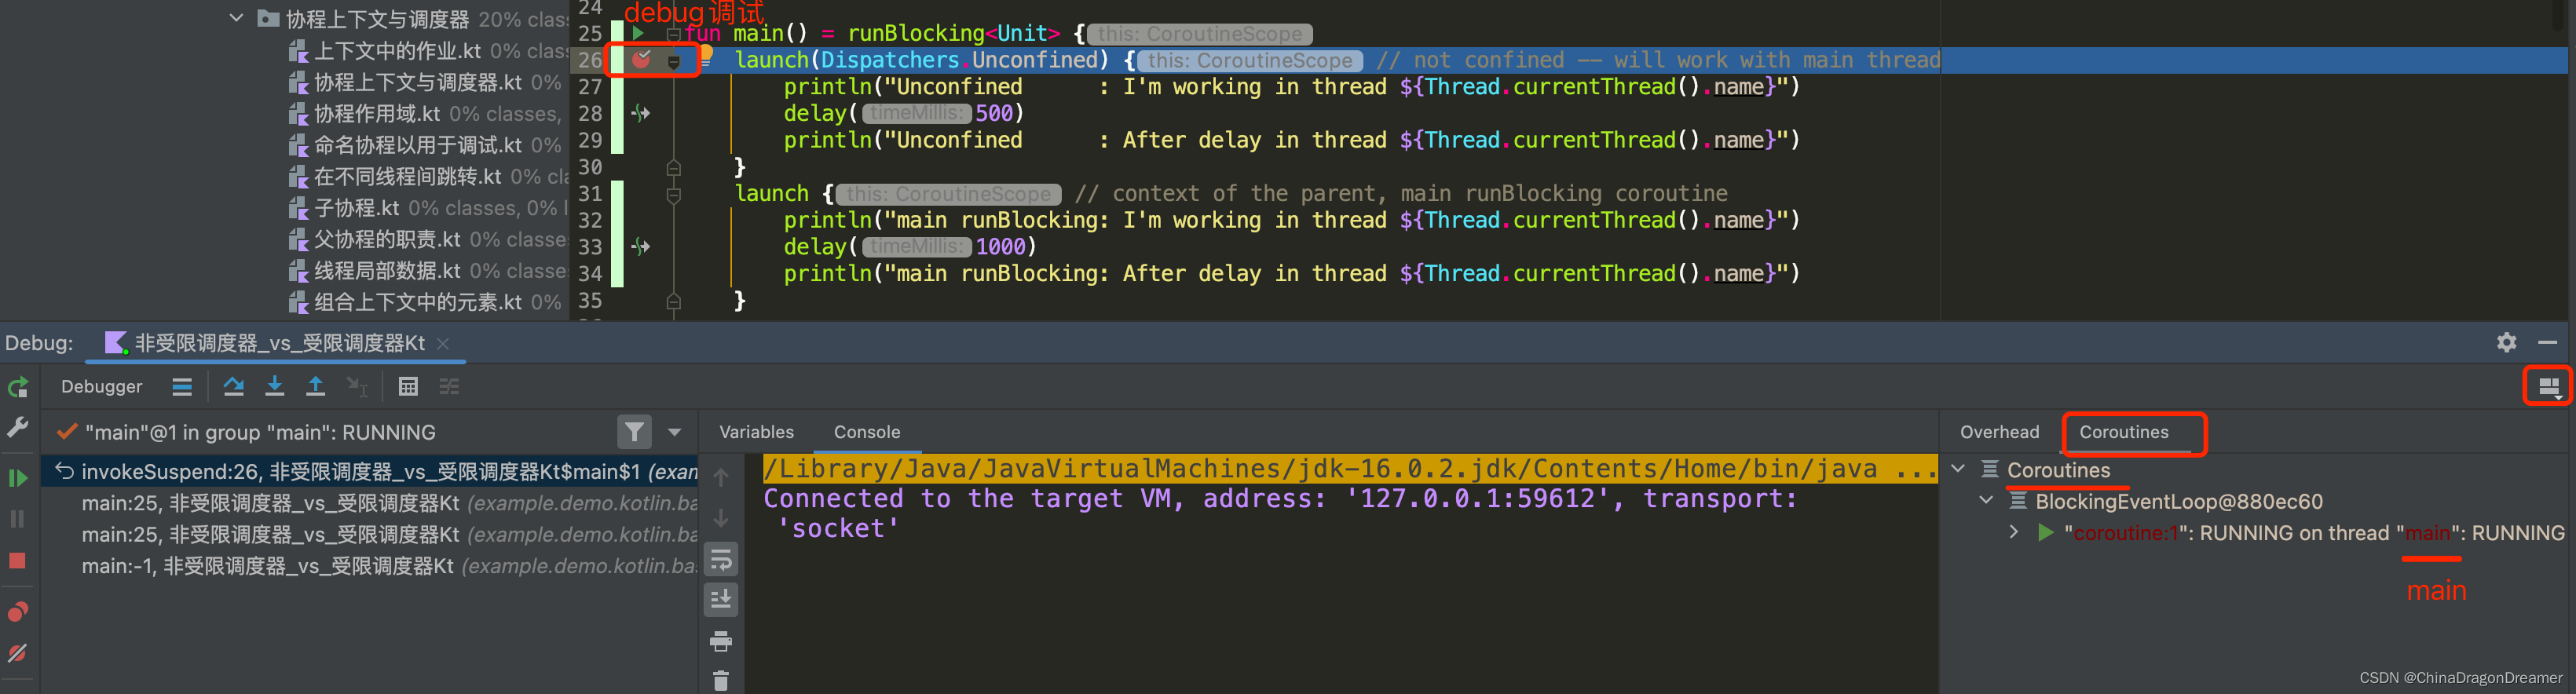Click the suspend call gutter icon line 28
Image resolution: width=2576 pixels, height=694 pixels.
641,113
